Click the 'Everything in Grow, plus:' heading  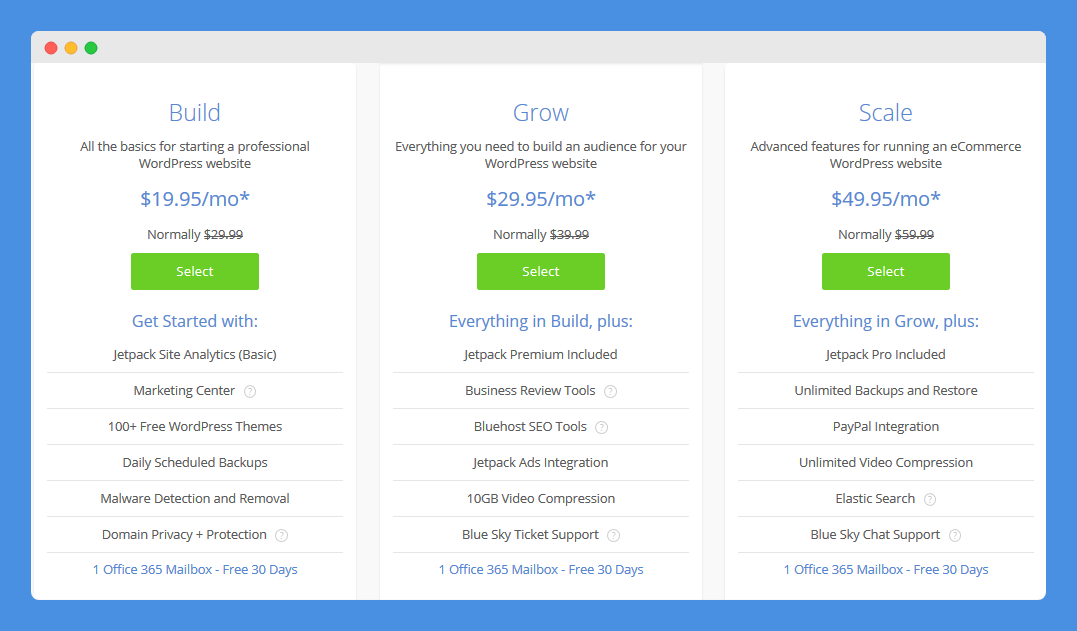(886, 321)
